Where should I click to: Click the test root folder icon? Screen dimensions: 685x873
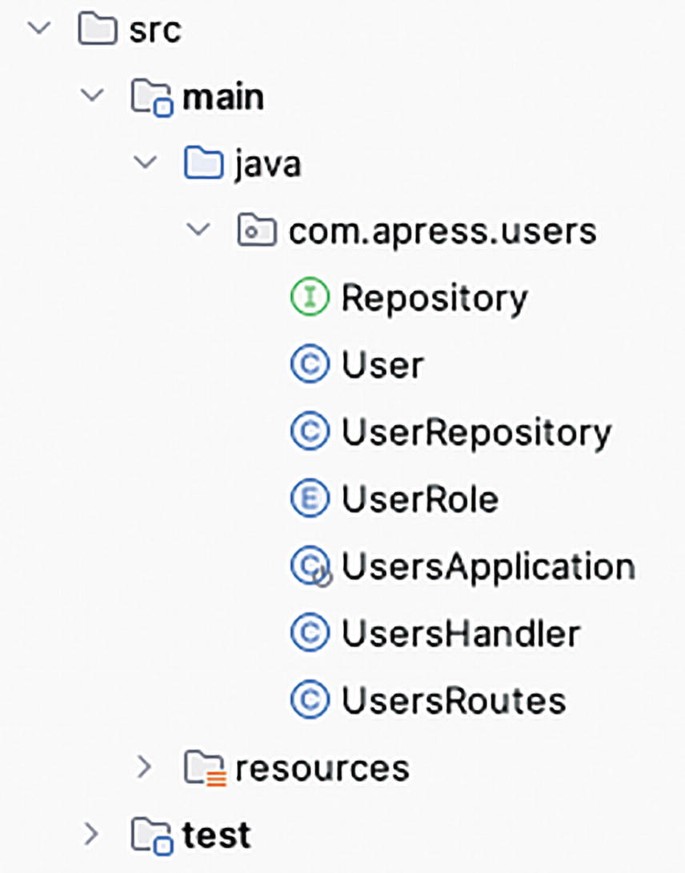tap(148, 835)
